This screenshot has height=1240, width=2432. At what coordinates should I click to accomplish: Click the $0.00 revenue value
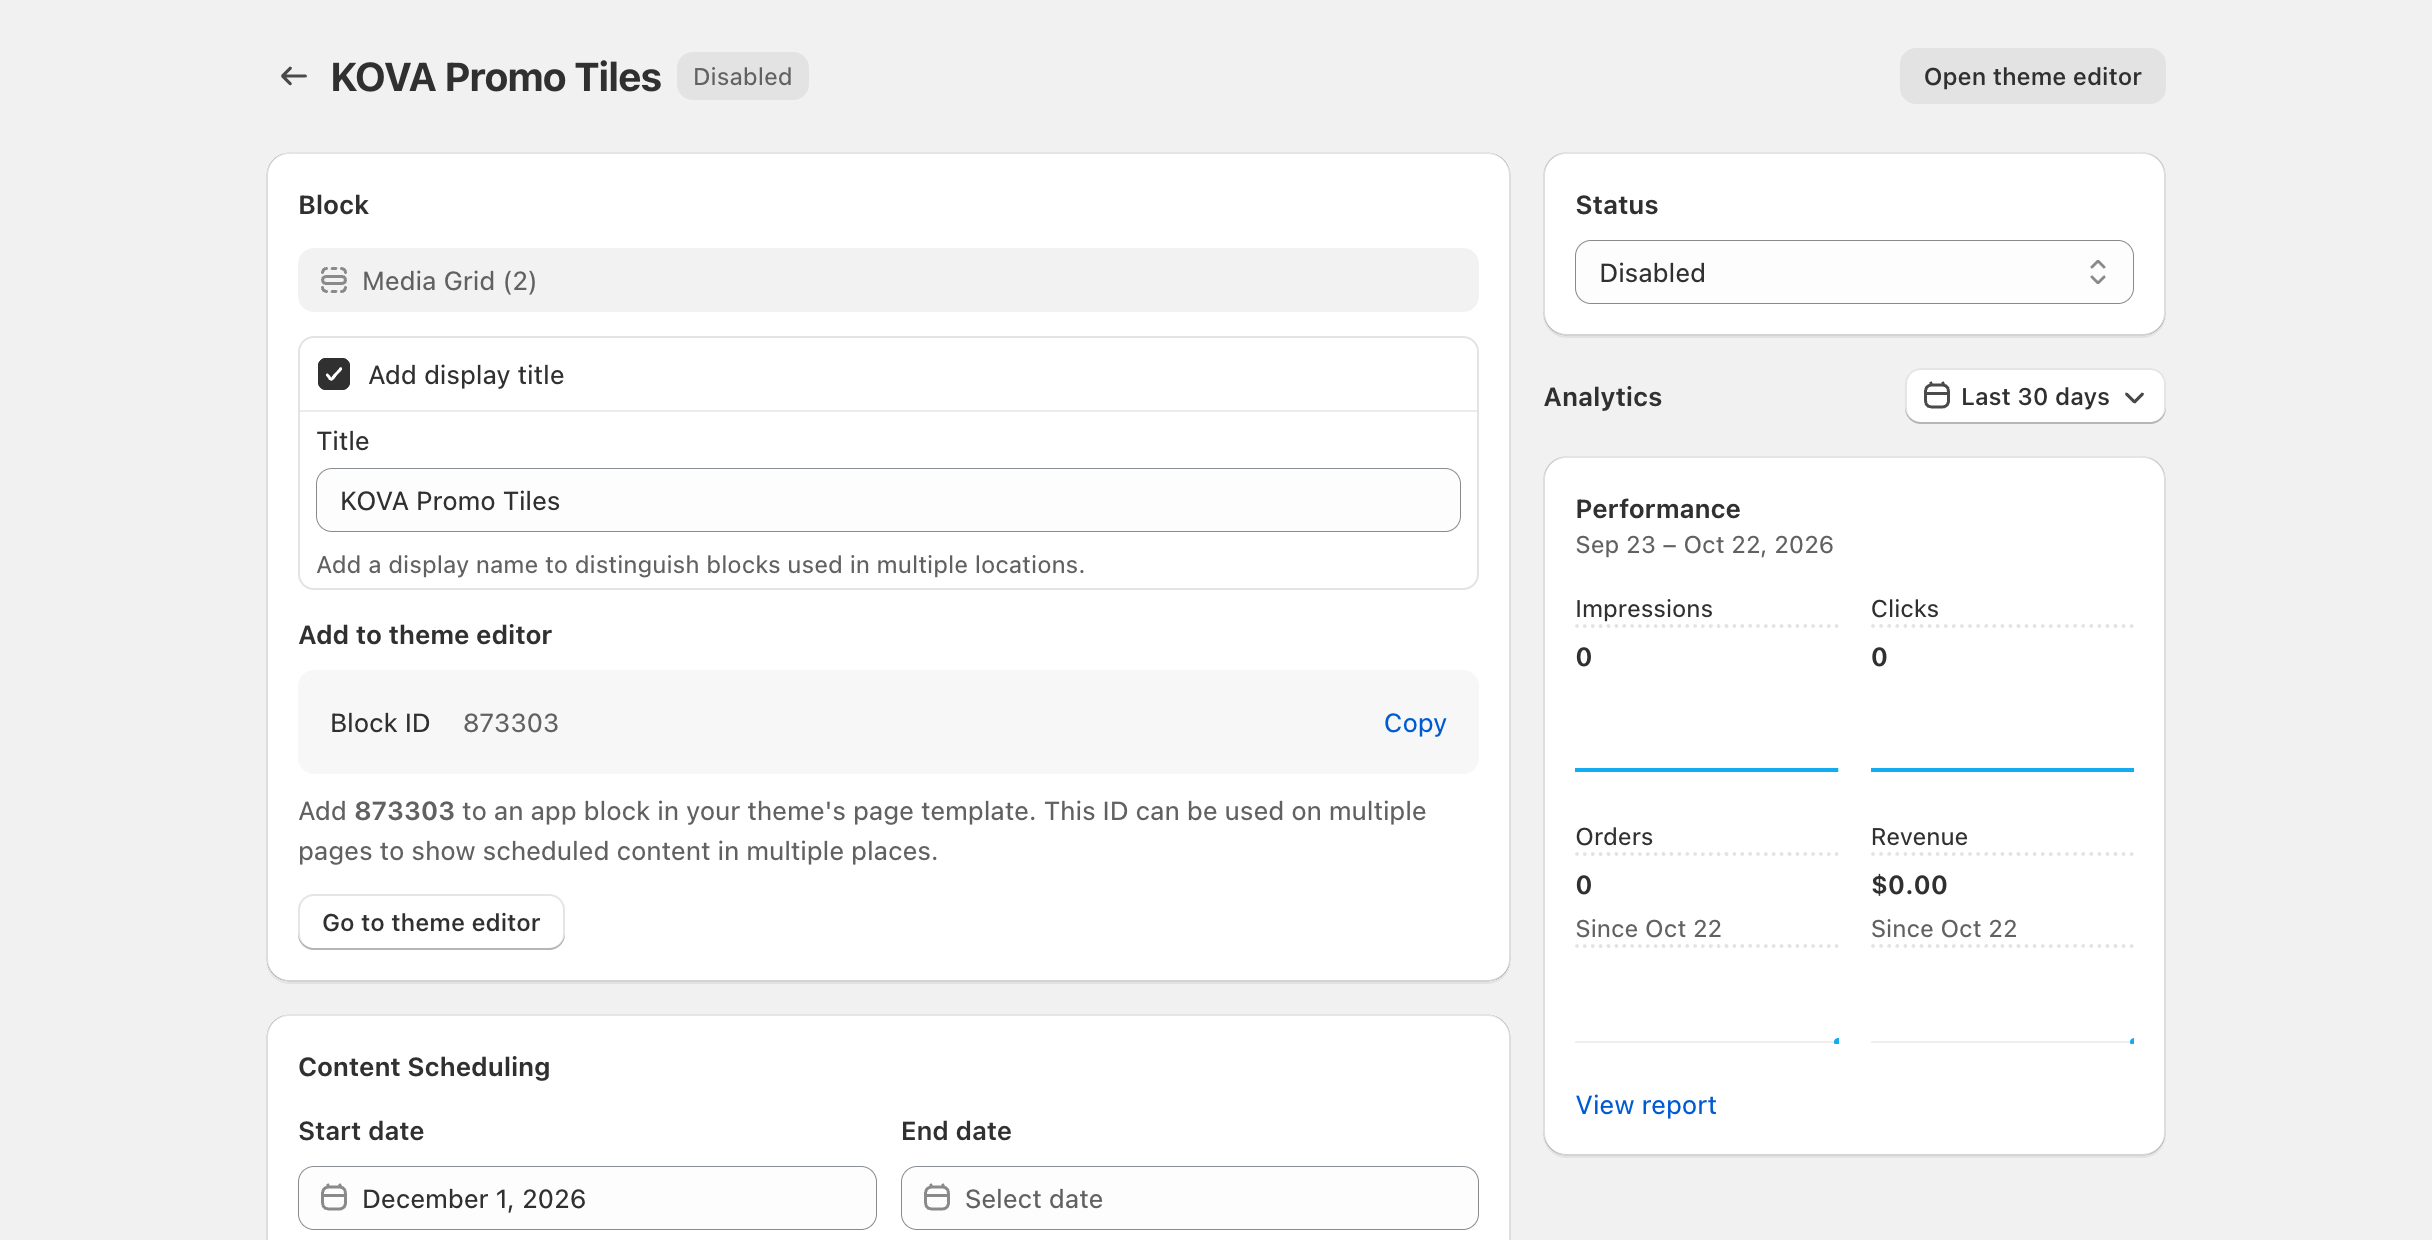pos(1908,884)
